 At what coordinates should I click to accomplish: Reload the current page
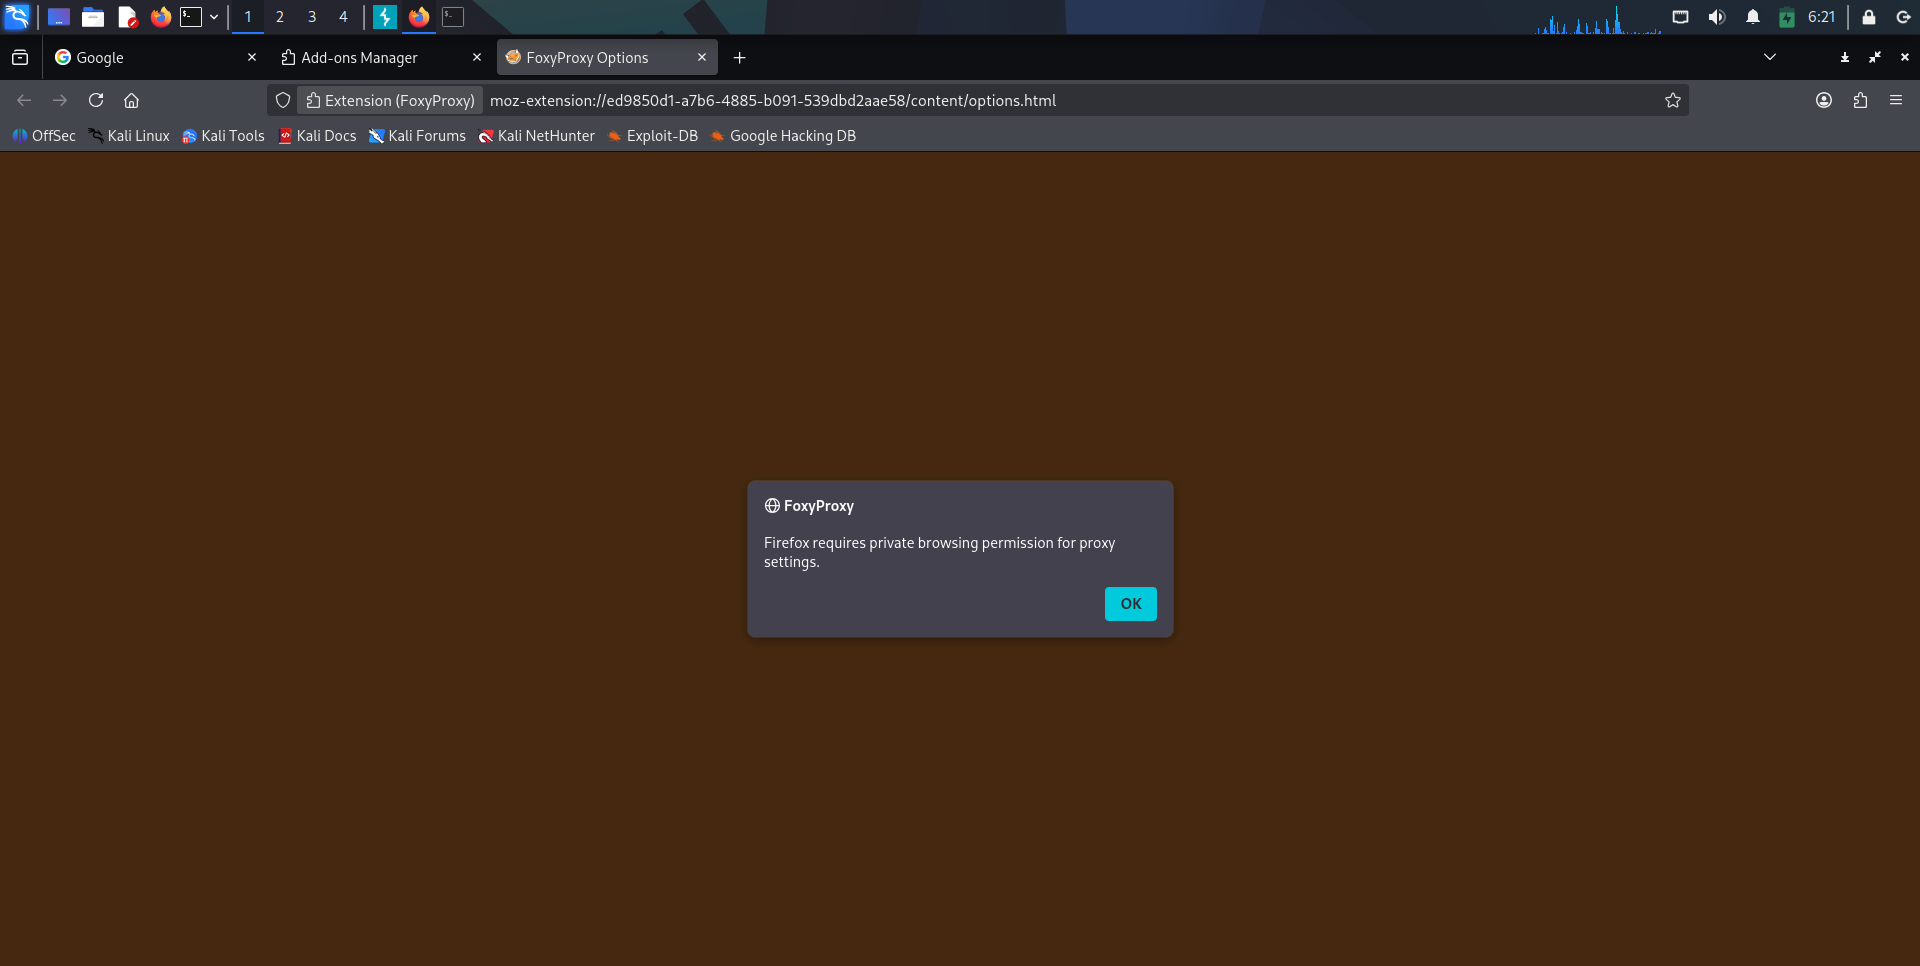pos(96,100)
